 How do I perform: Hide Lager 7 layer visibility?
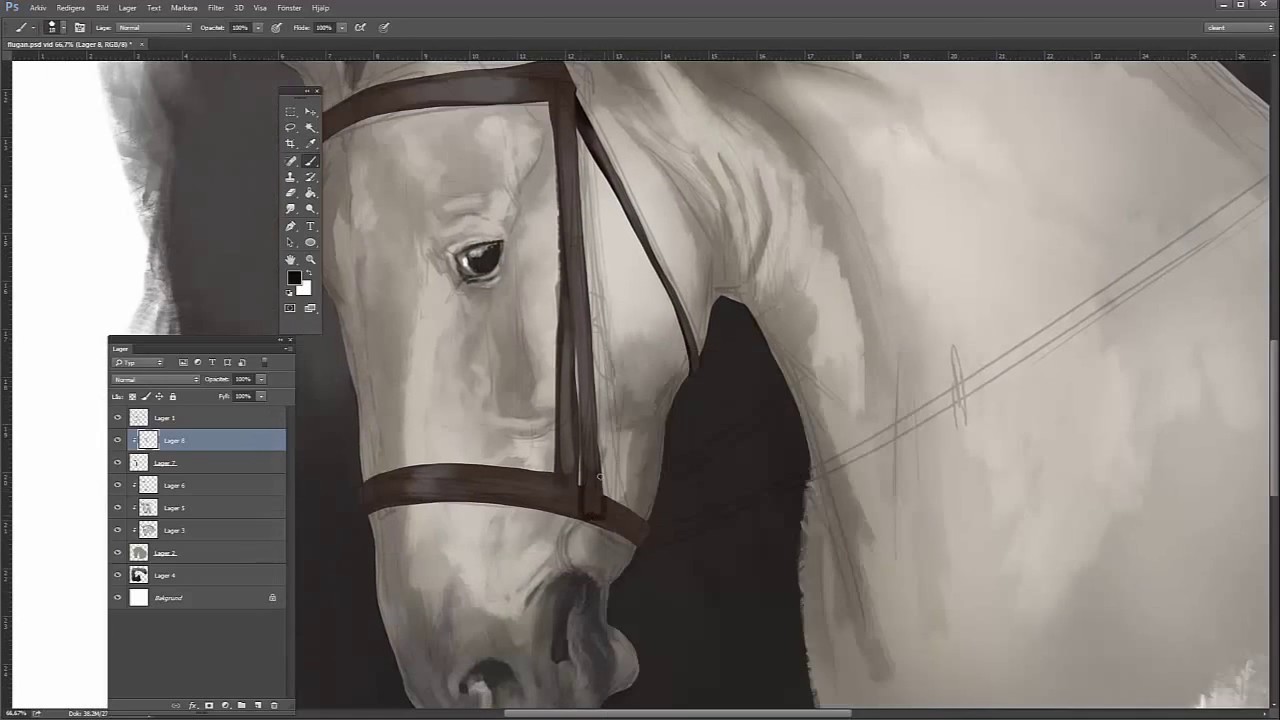tap(118, 463)
